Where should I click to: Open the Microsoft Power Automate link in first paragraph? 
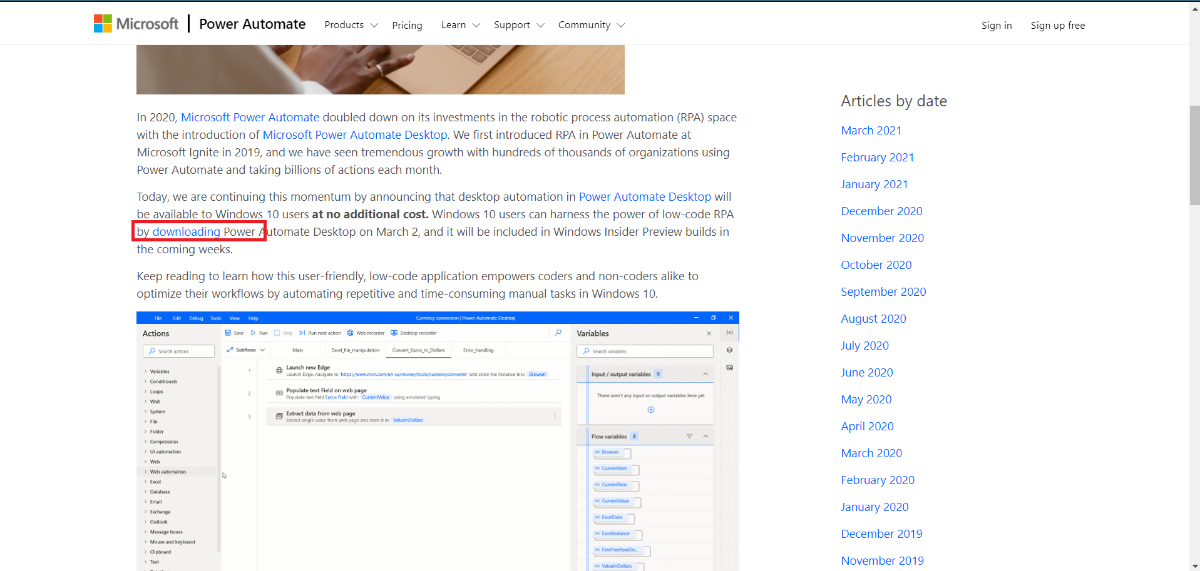250,117
